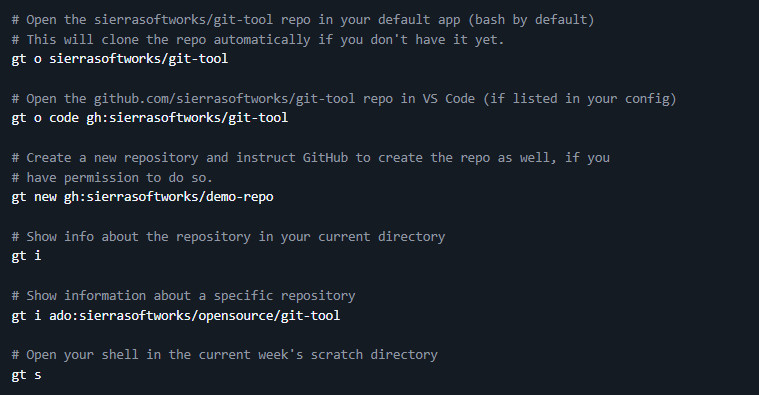Click the word 'code' in second command
The width and height of the screenshot is (759, 395).
pyautogui.click(x=64, y=118)
